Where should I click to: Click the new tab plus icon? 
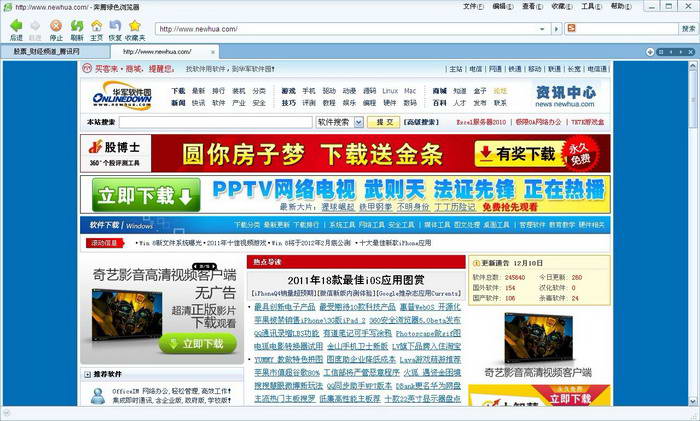coord(650,52)
